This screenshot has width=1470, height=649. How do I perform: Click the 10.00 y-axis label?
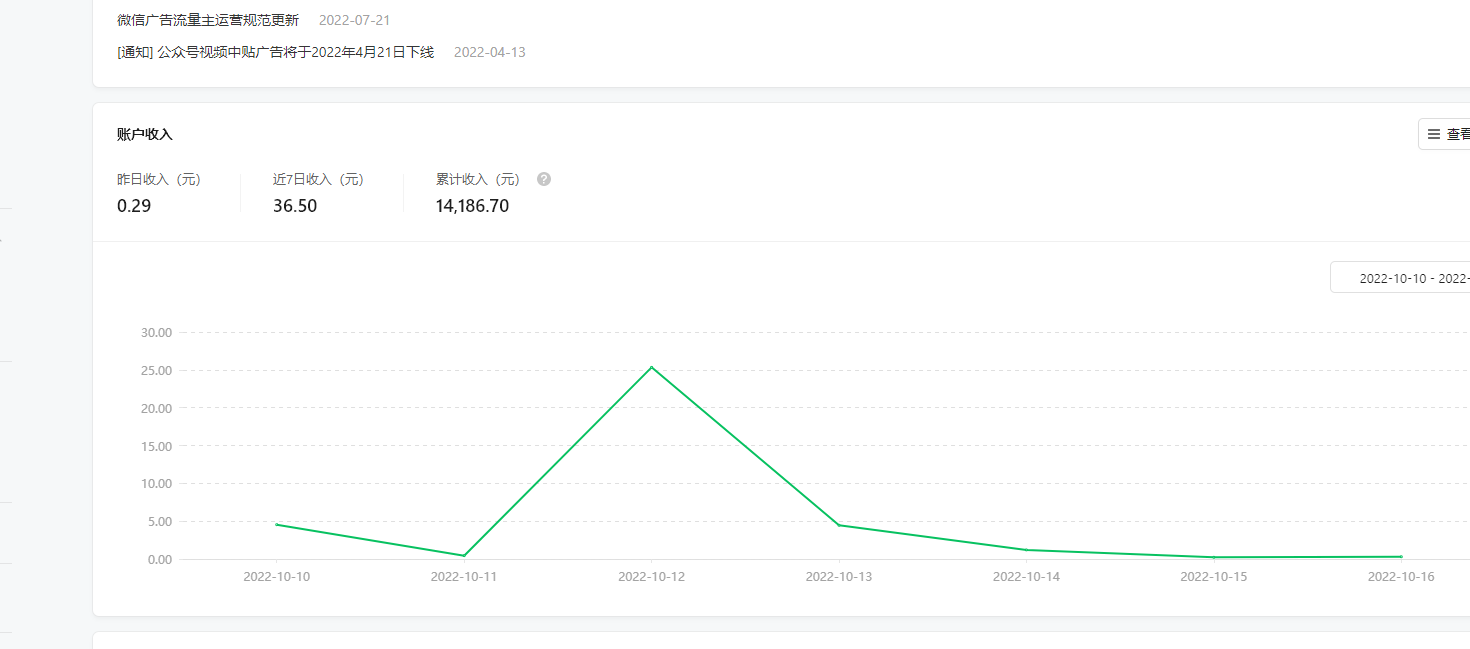155,483
